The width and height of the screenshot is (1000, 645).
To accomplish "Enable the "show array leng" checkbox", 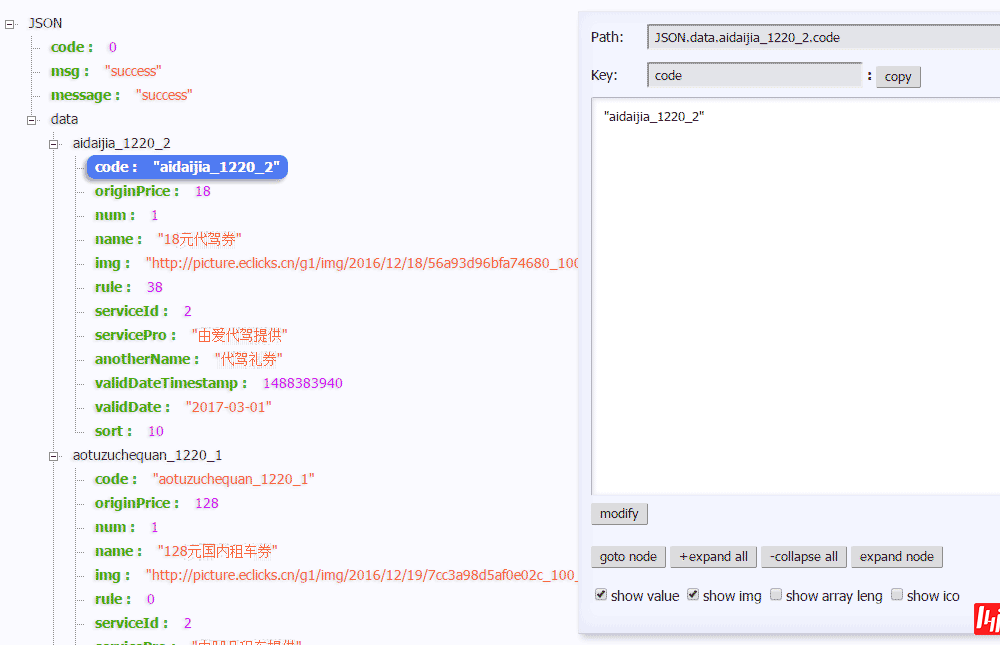I will [775, 595].
